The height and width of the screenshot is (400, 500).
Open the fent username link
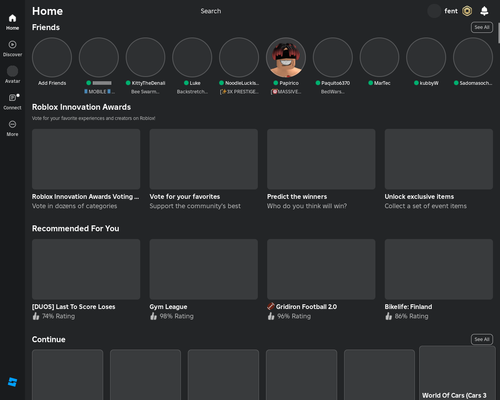[x=451, y=11]
